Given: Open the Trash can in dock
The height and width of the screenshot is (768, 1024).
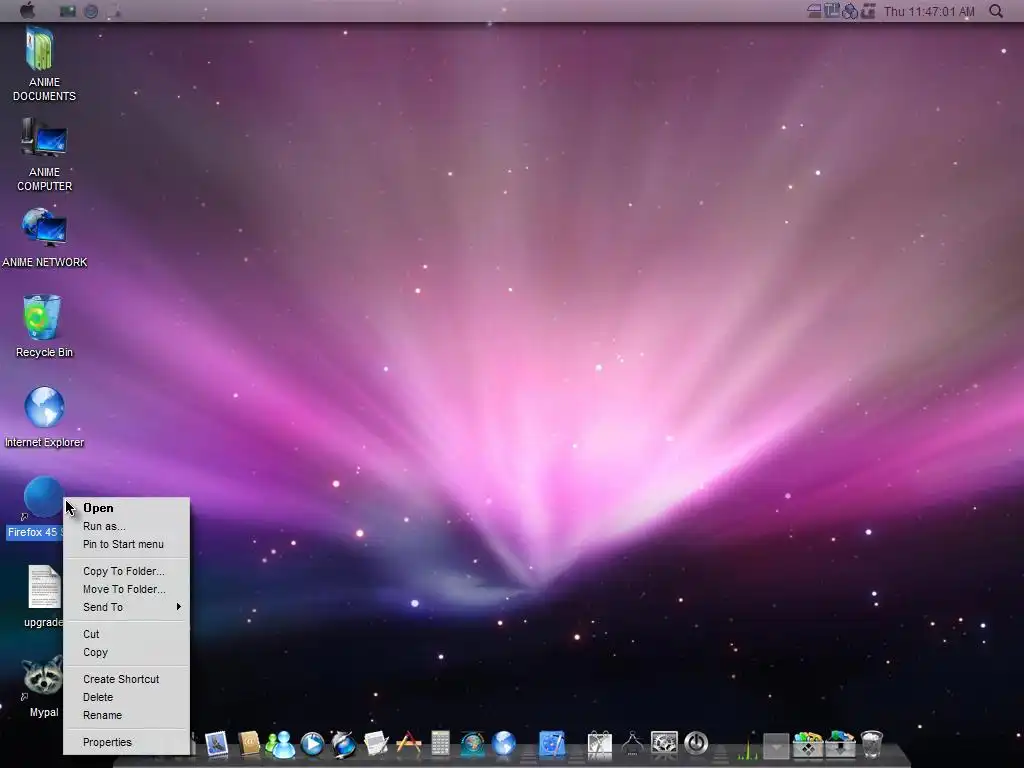Looking at the screenshot, I should point(872,744).
